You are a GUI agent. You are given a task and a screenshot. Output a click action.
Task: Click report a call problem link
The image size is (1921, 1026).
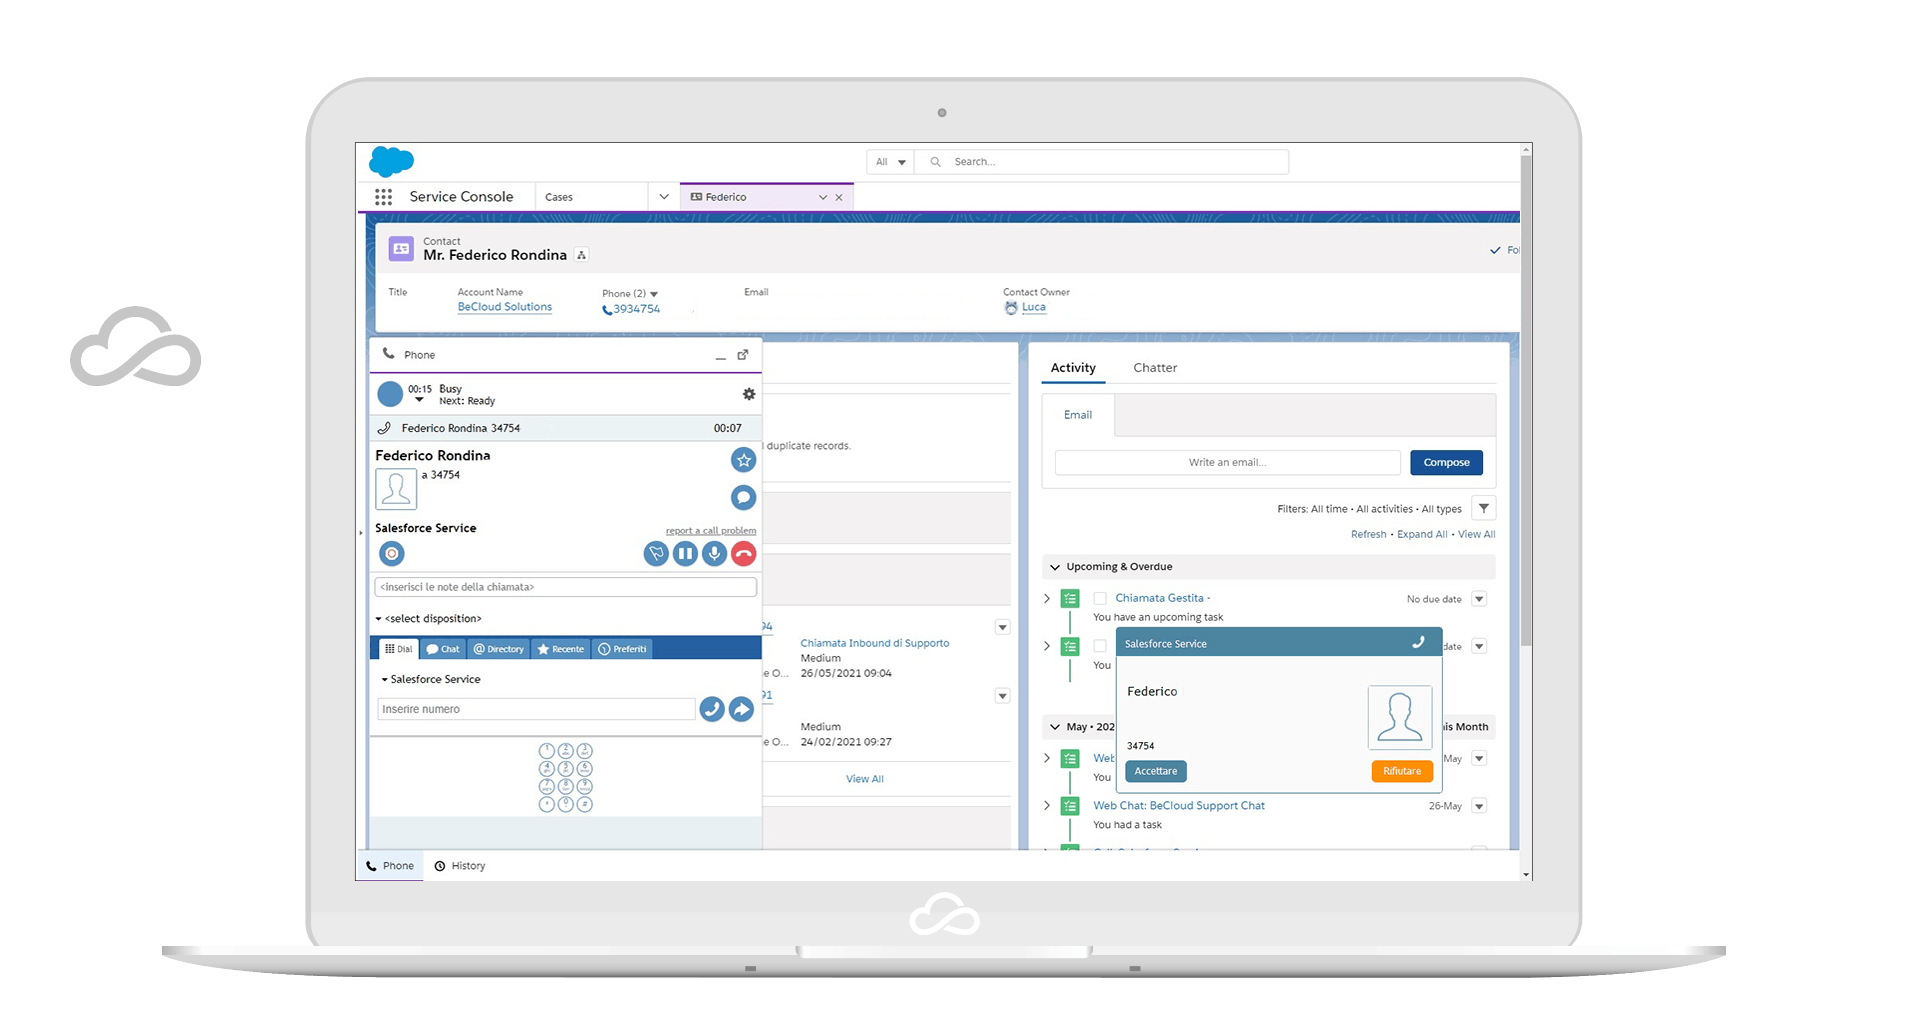point(711,531)
